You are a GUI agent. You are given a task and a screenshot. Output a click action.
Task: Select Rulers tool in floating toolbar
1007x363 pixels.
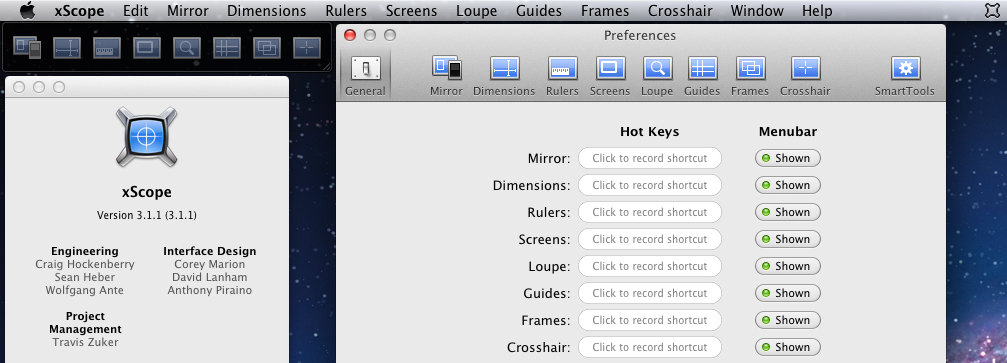click(x=107, y=48)
